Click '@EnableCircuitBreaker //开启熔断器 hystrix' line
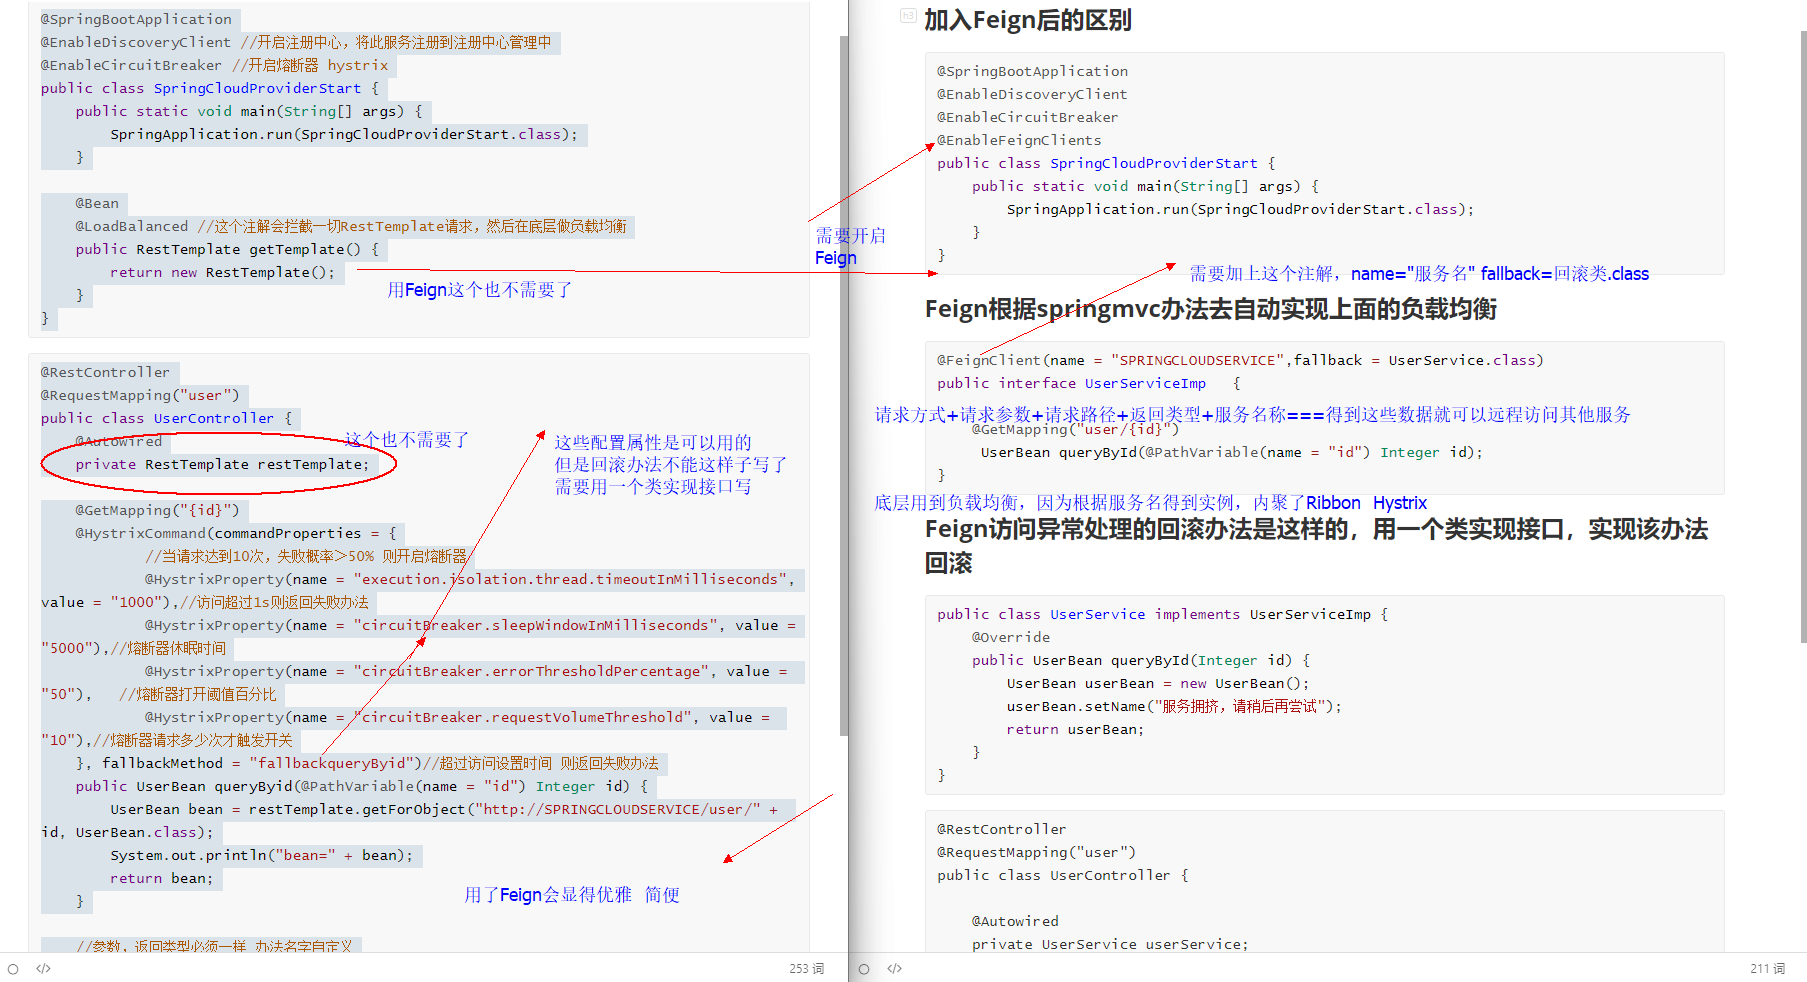The width and height of the screenshot is (1807, 982). (215, 65)
